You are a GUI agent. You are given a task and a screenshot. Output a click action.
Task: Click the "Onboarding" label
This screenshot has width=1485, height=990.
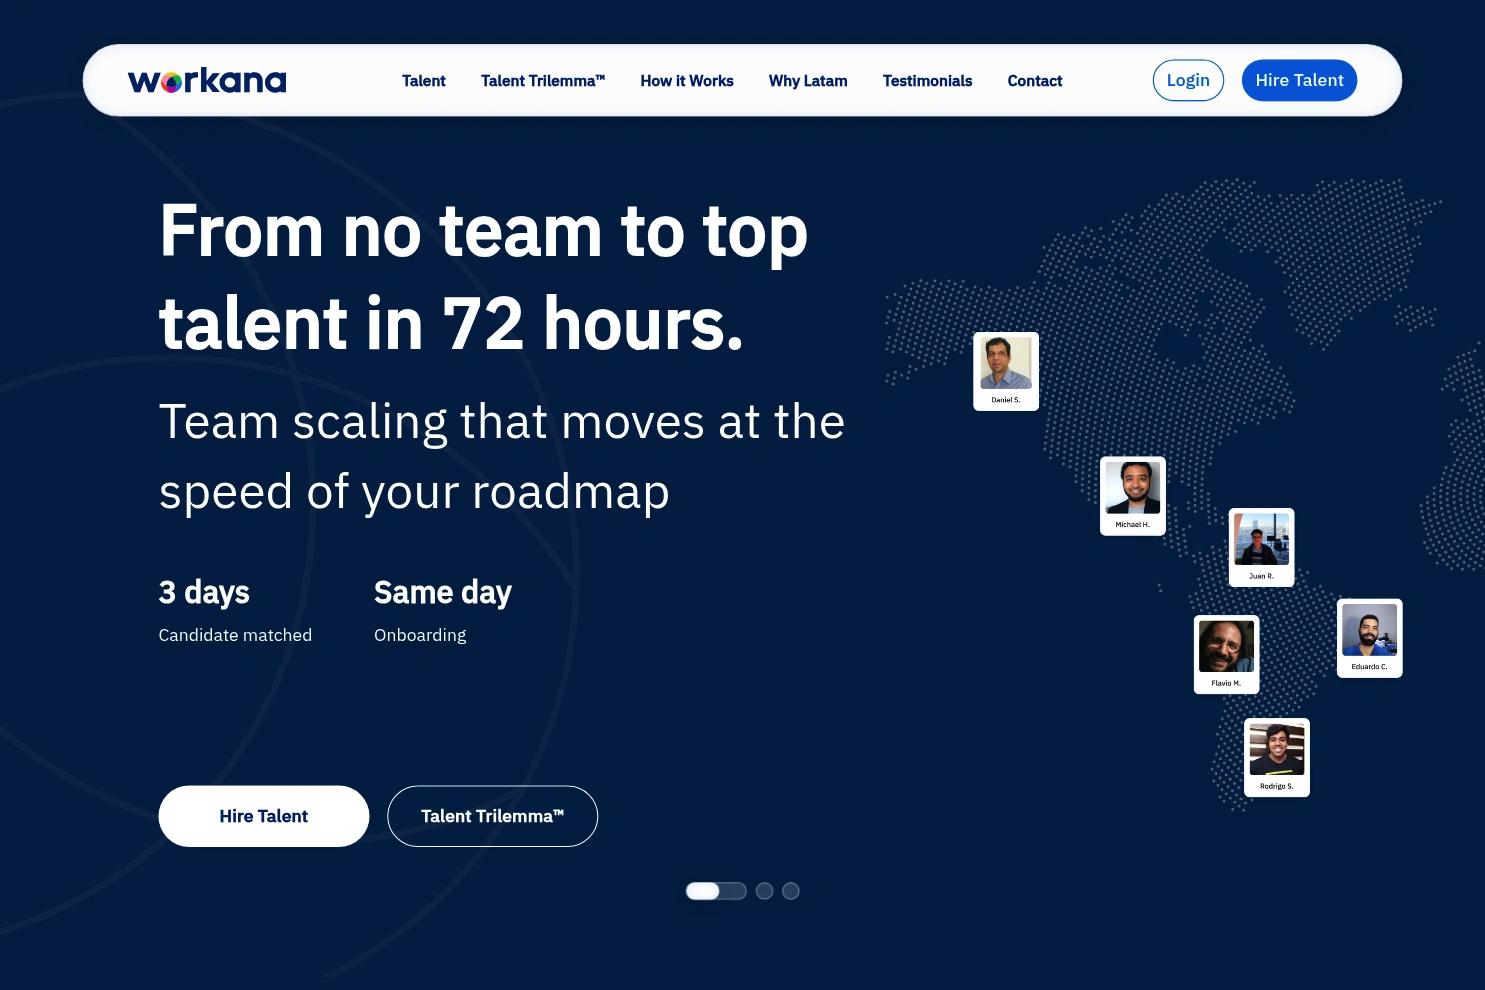coord(420,635)
